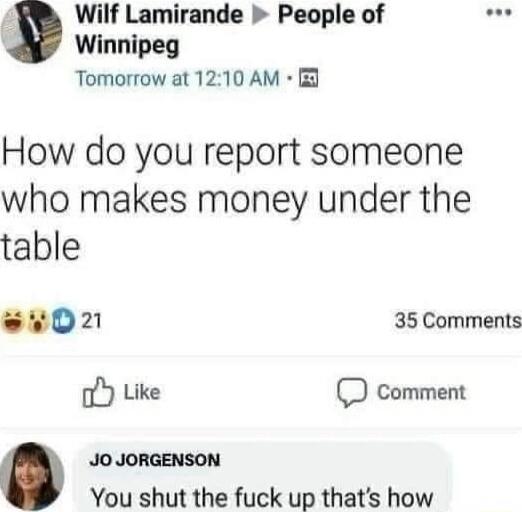Image resolution: width=522 pixels, height=512 pixels.
Task: Click the group privacy icon next to timestamp
Action: point(309,79)
